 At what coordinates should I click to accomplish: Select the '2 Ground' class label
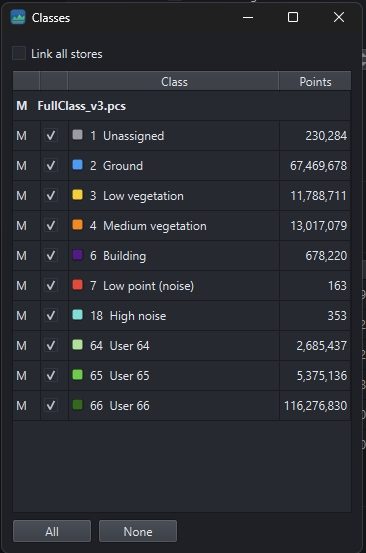pyautogui.click(x=116, y=166)
